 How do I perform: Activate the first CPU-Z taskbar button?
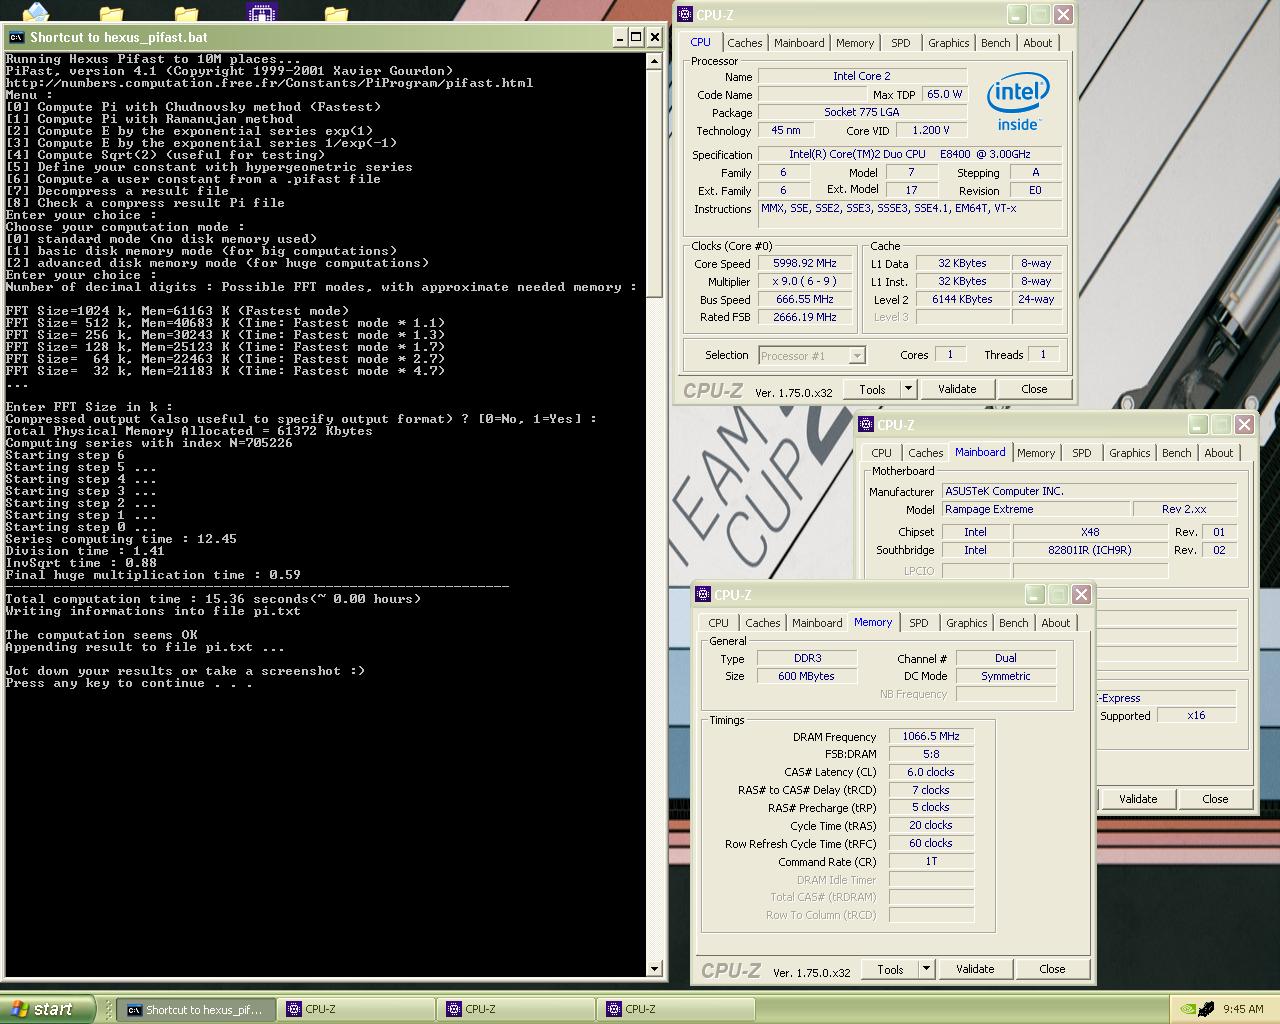[355, 1010]
